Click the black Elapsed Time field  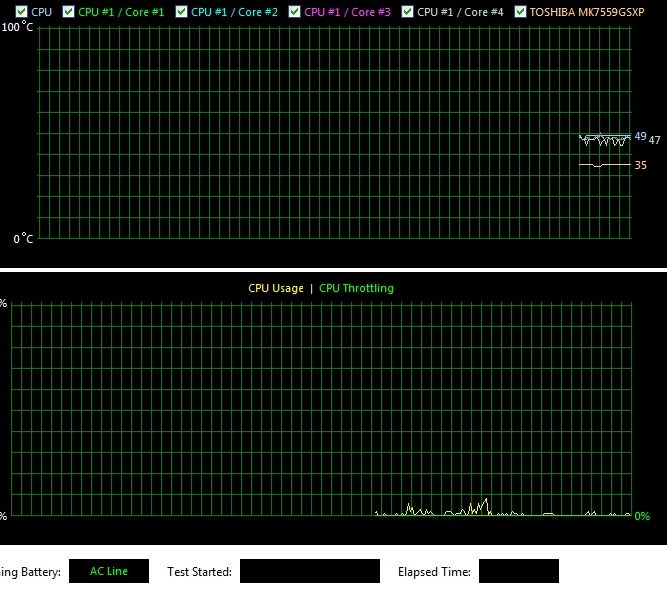tap(519, 571)
